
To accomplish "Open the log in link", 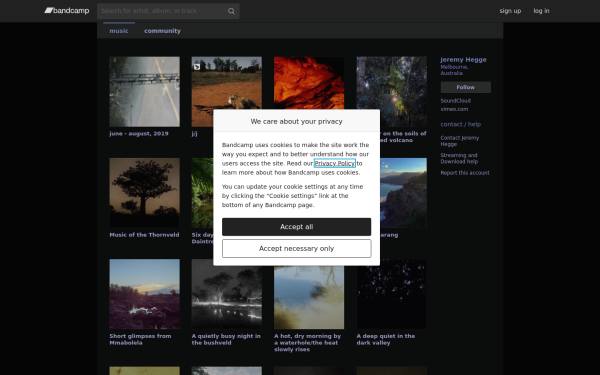I will [541, 11].
